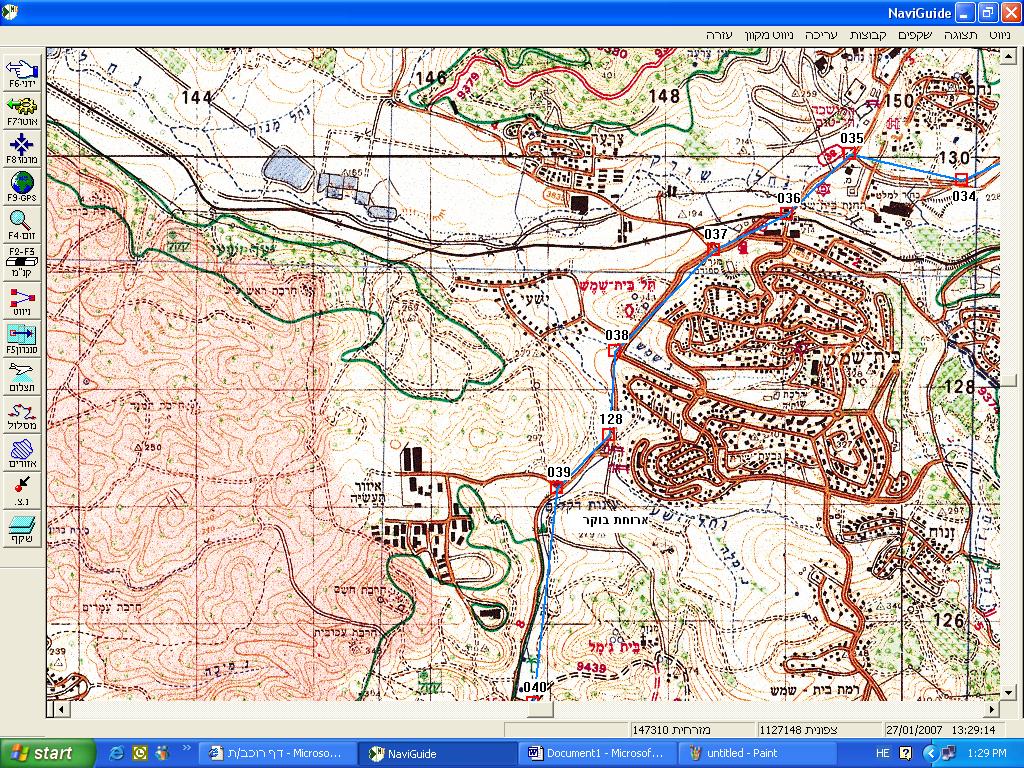1024x768 pixels.
Task: Activate the automatic mode tool (F7)
Action: pyautogui.click(x=22, y=108)
